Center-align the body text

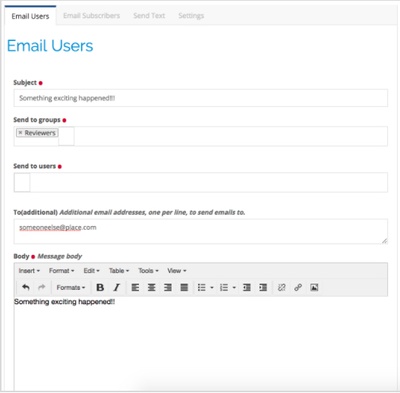pyautogui.click(x=151, y=287)
